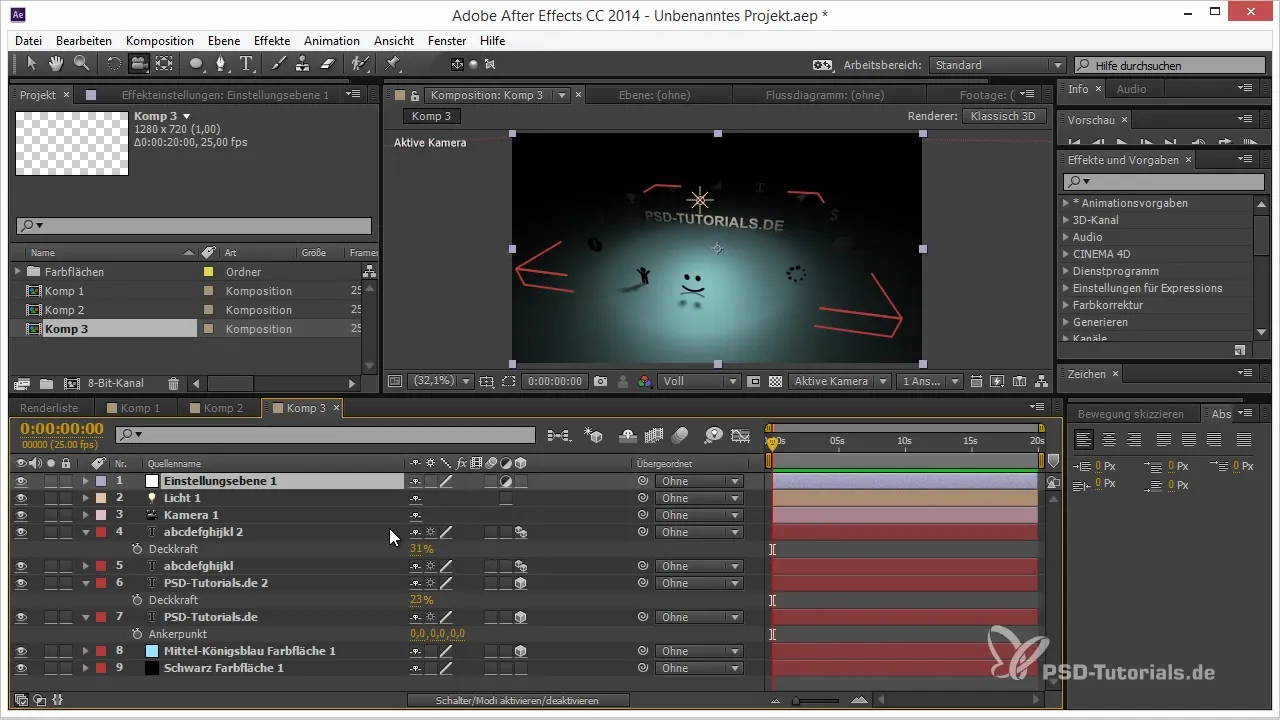Hide the Licht 1 layer
This screenshot has width=1280, height=720.
pyautogui.click(x=21, y=498)
